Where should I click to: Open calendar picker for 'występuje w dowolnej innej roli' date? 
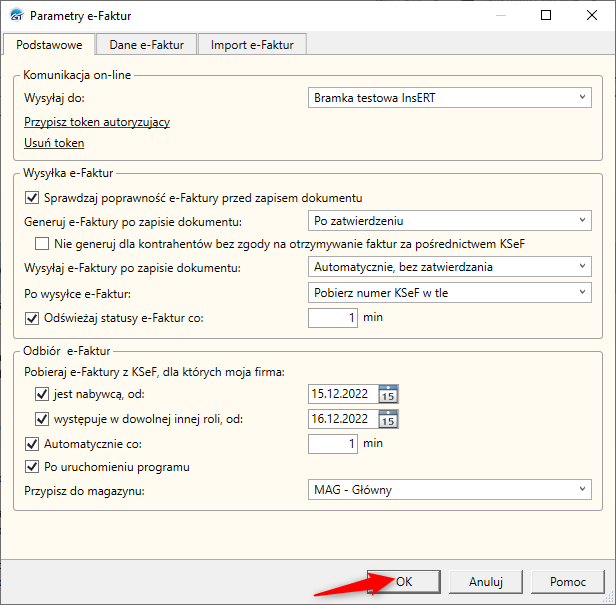390,419
